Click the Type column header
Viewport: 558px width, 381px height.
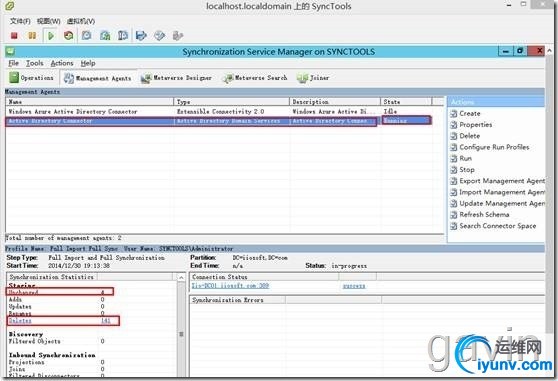click(232, 102)
